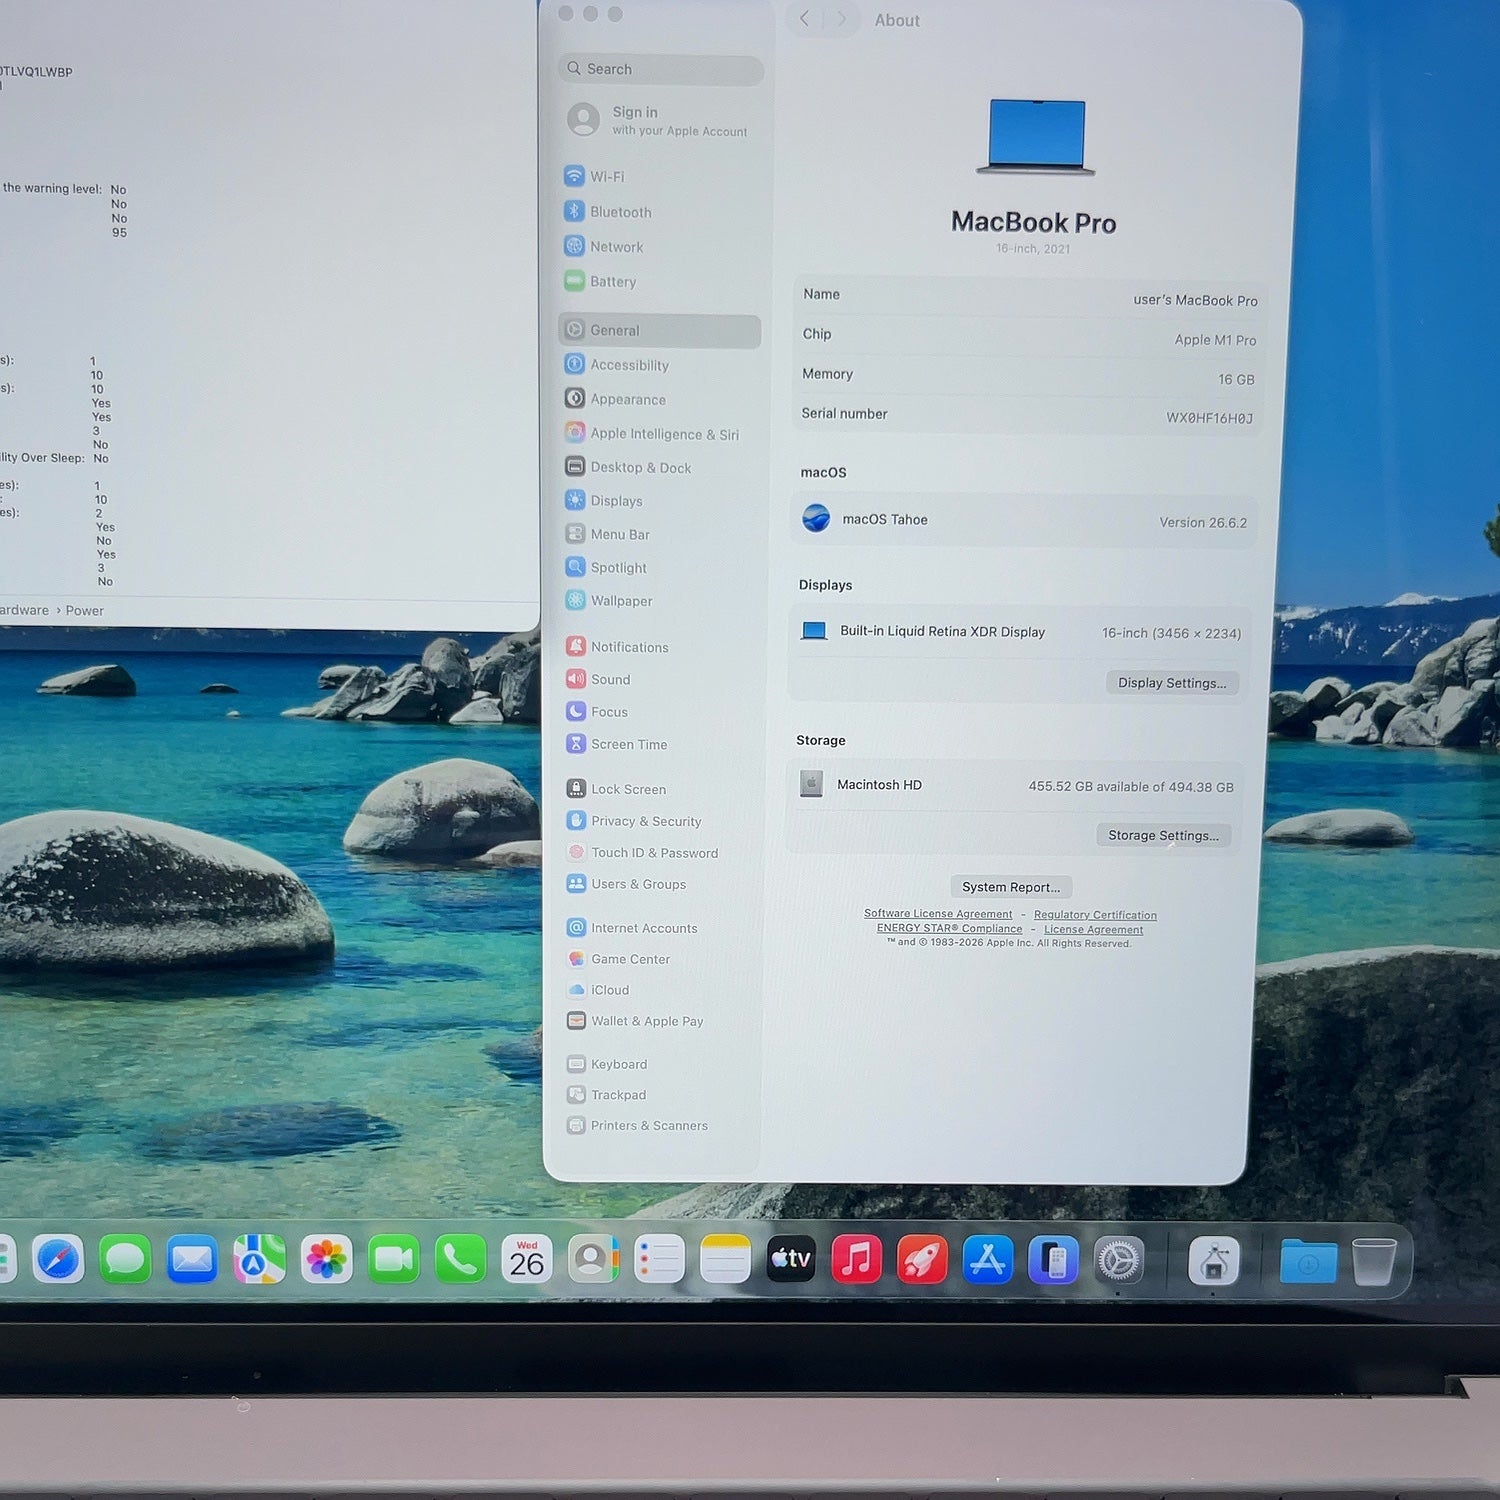The image size is (1500, 1500).
Task: Select General in the sidebar
Action: pyautogui.click(x=660, y=331)
